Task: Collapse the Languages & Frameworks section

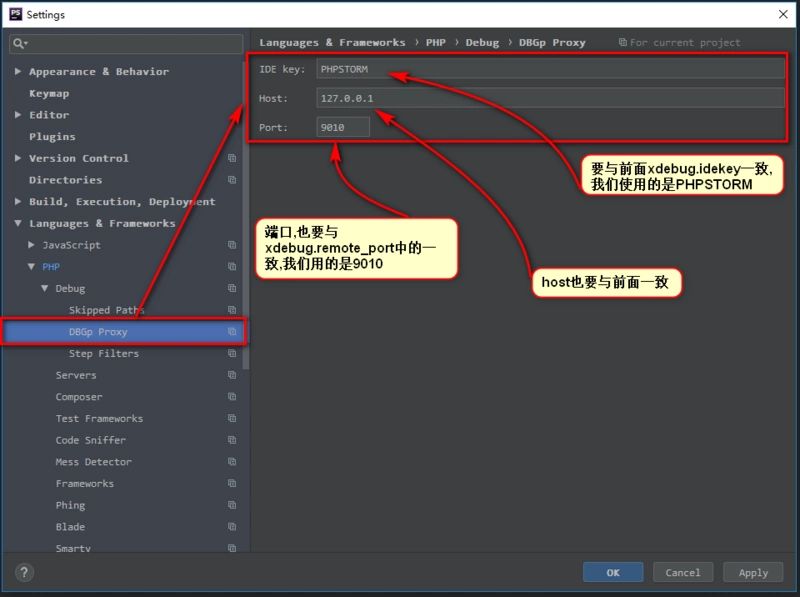Action: coord(18,224)
